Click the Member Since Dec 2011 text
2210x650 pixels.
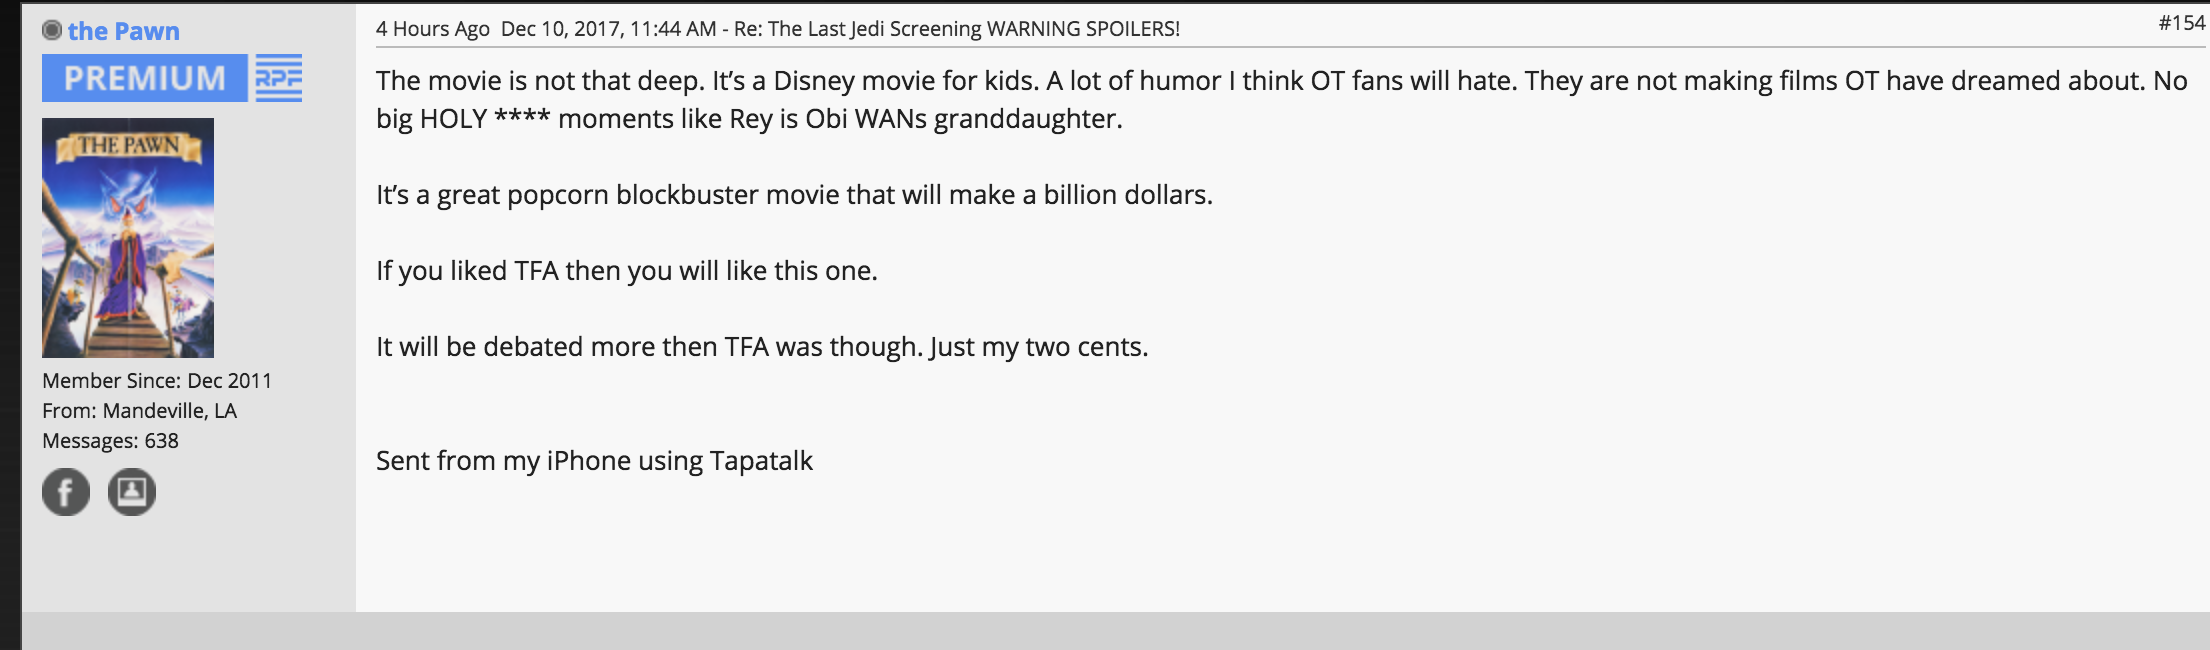click(157, 381)
